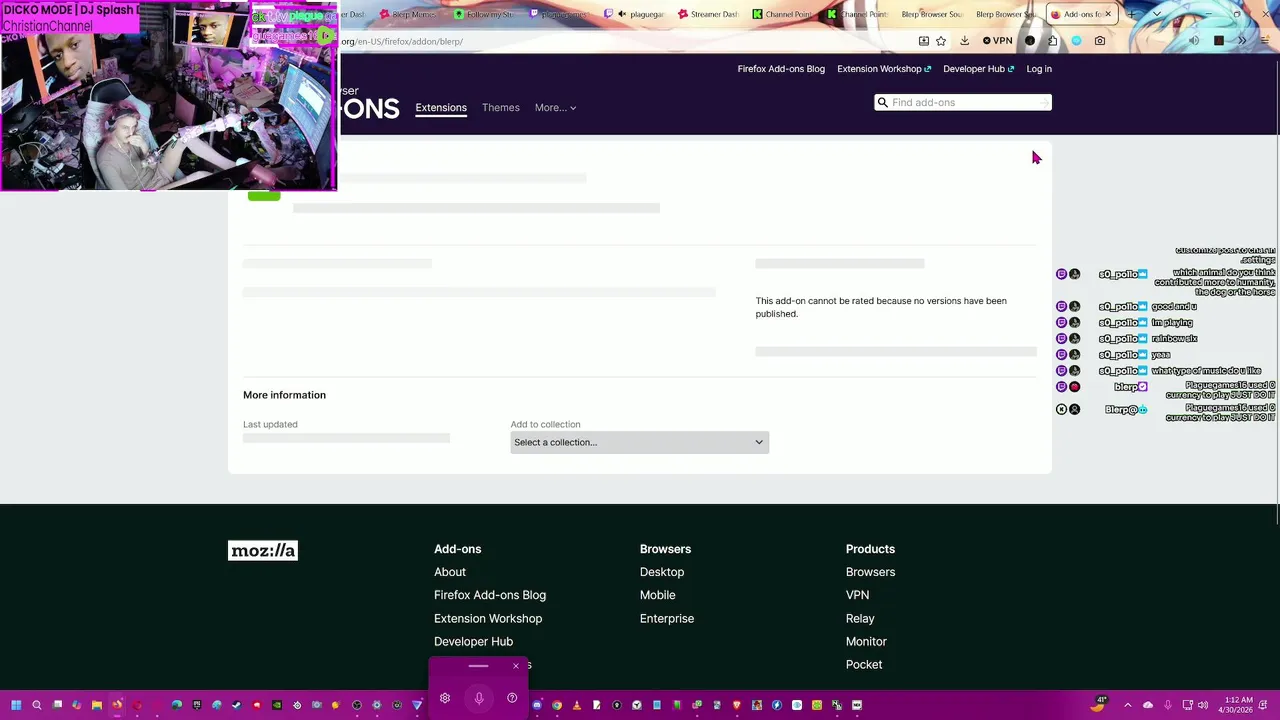The width and height of the screenshot is (1280, 720).
Task: Open the Pocket footer link
Action: (x=864, y=664)
